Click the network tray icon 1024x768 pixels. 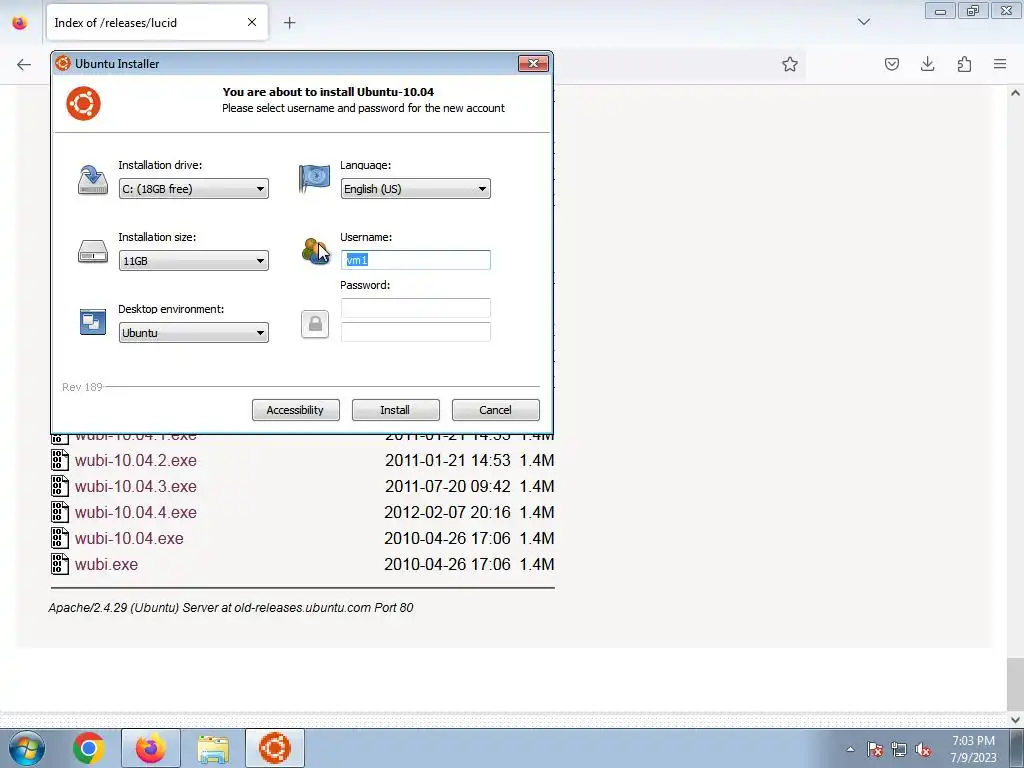899,749
